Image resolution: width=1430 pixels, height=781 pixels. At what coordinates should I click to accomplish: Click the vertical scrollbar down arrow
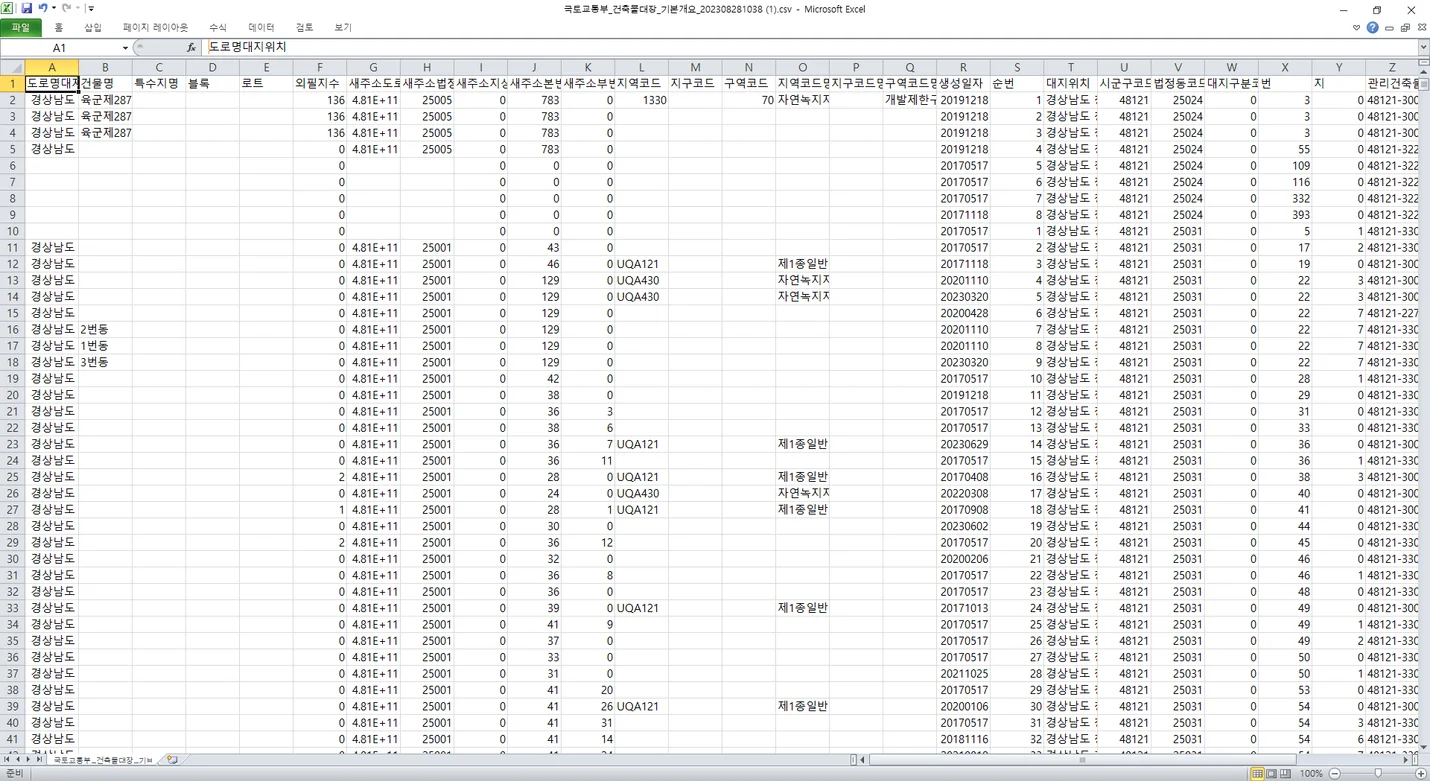coord(1423,747)
